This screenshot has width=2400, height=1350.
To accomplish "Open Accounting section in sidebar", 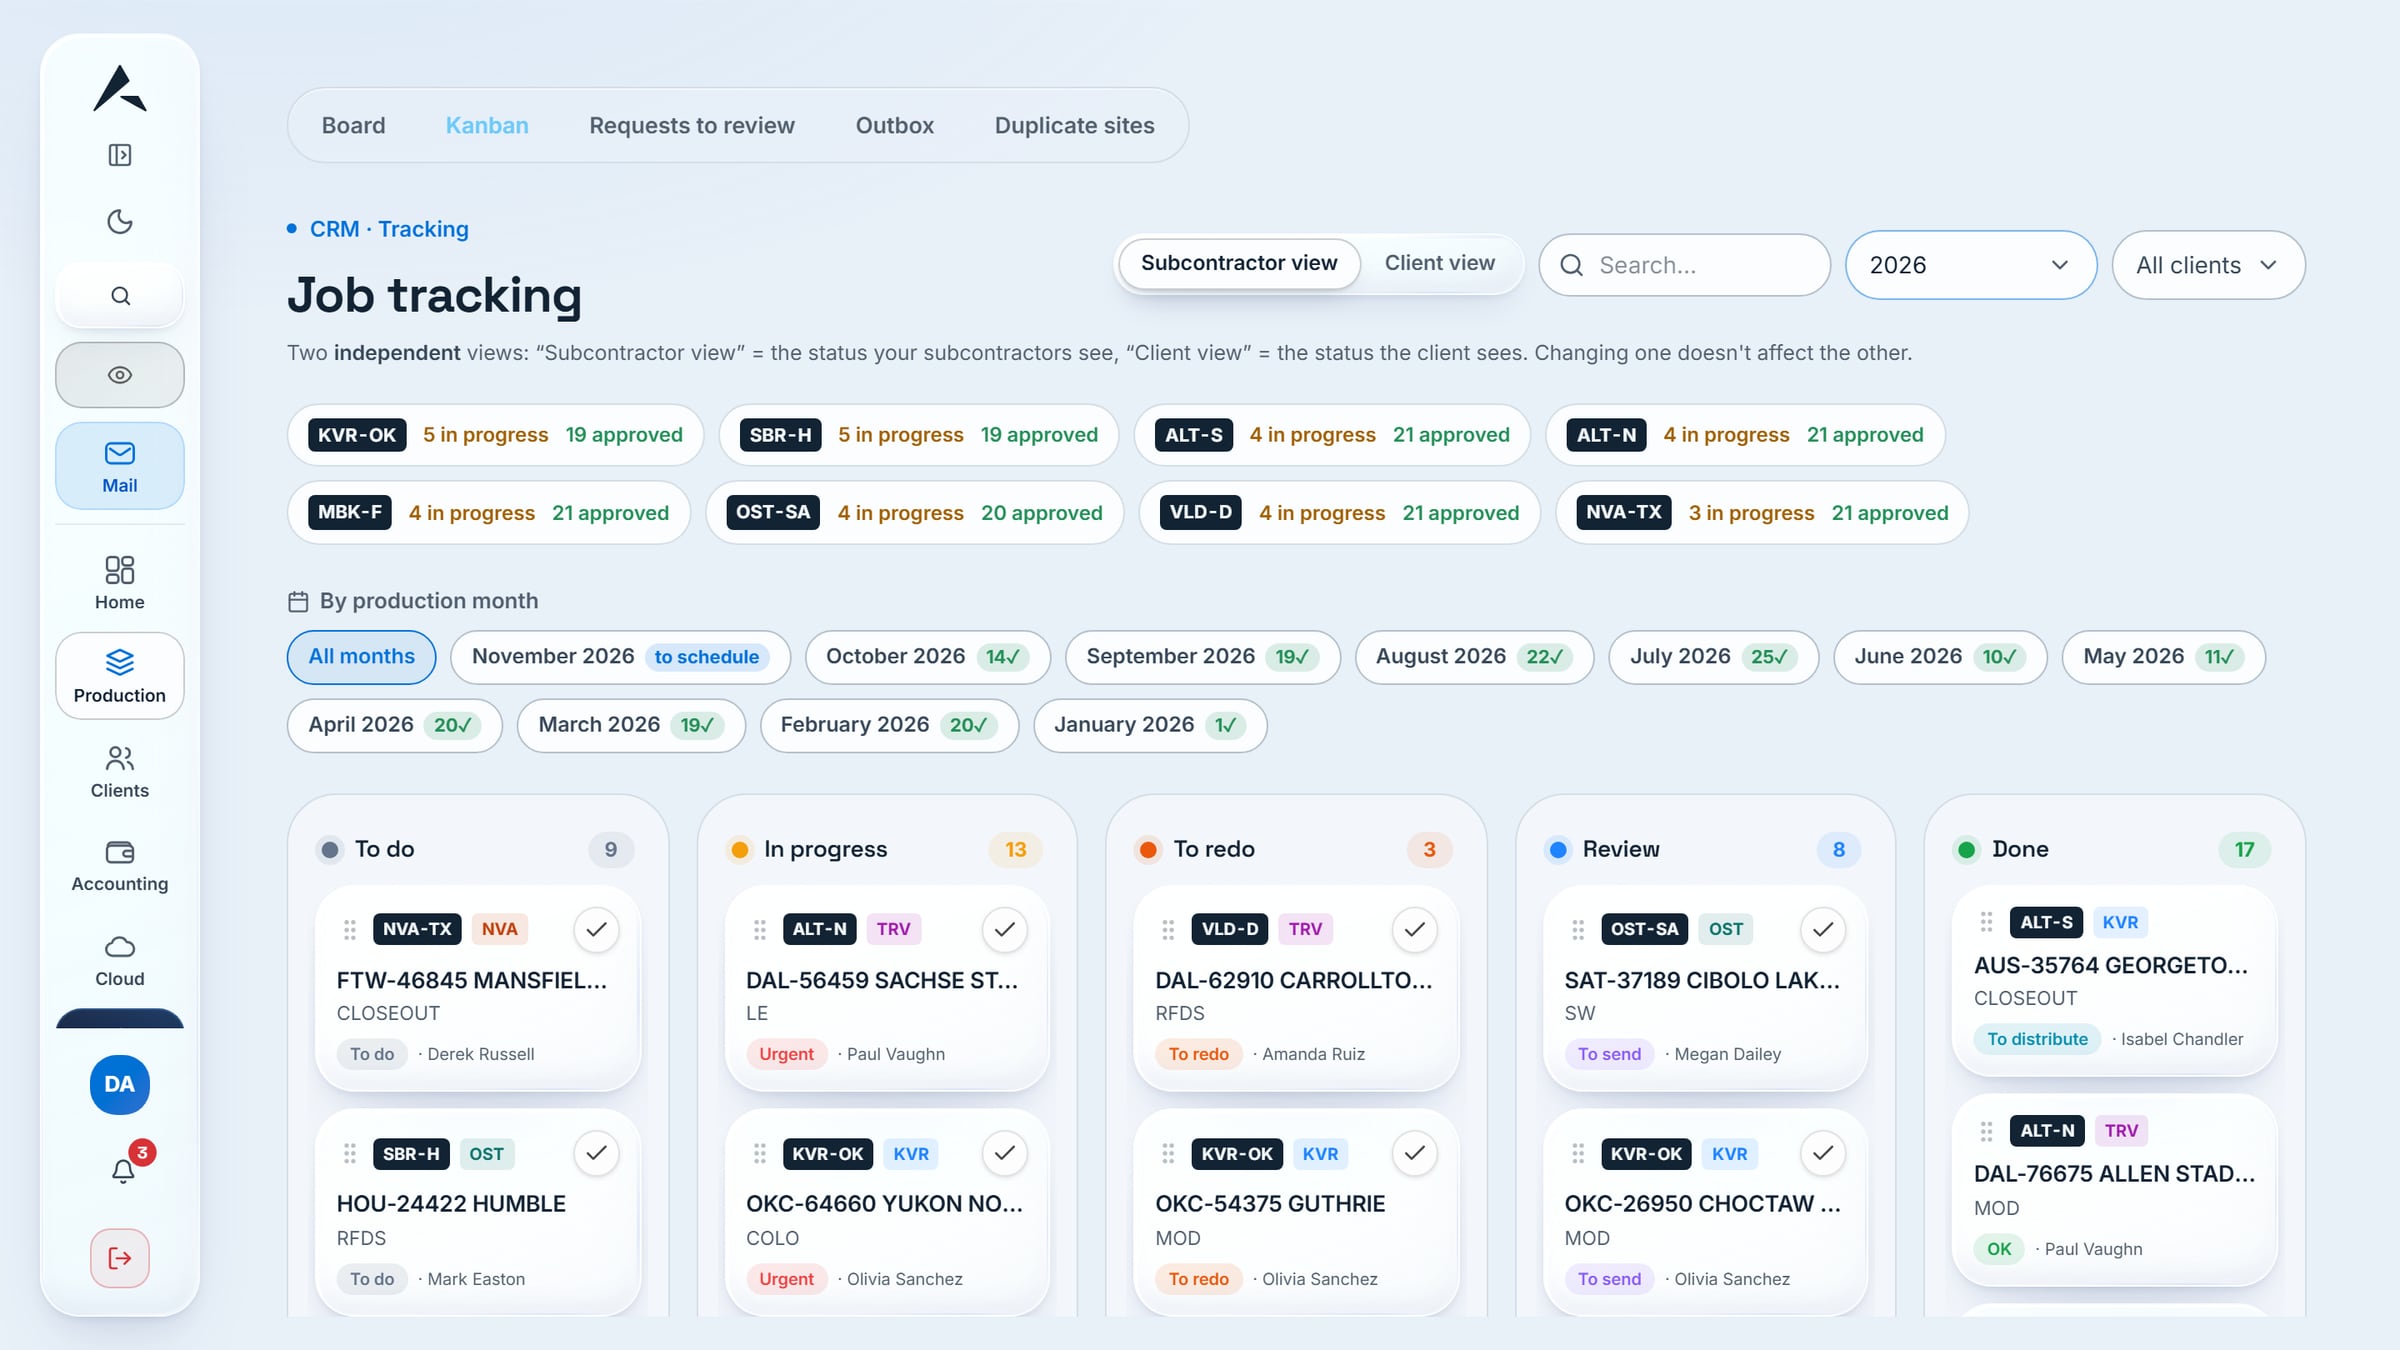I will 120,865.
